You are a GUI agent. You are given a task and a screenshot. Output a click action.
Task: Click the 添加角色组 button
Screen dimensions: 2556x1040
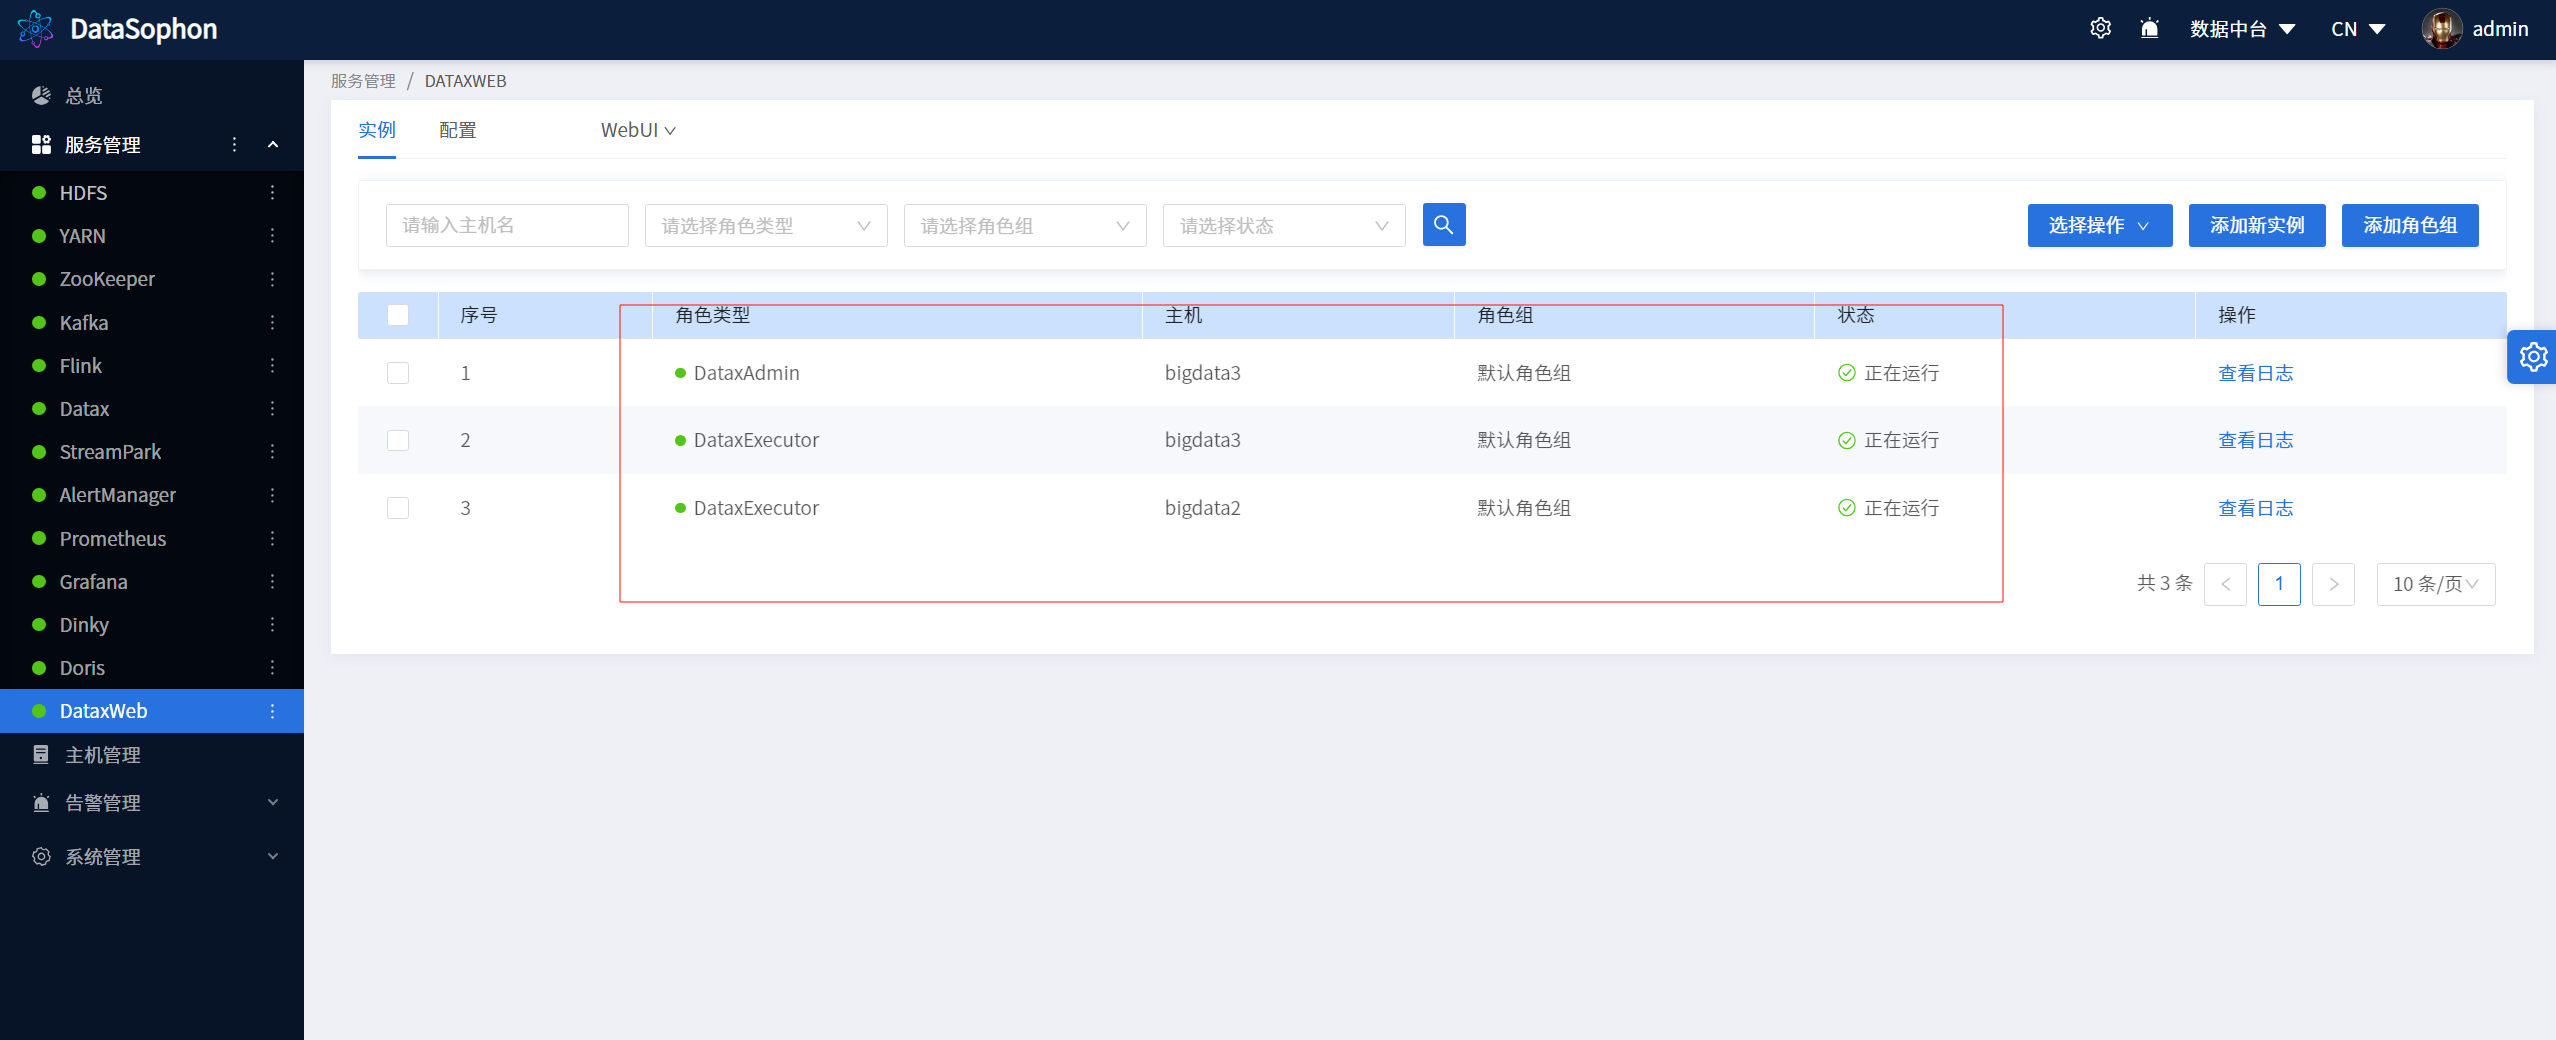2410,225
